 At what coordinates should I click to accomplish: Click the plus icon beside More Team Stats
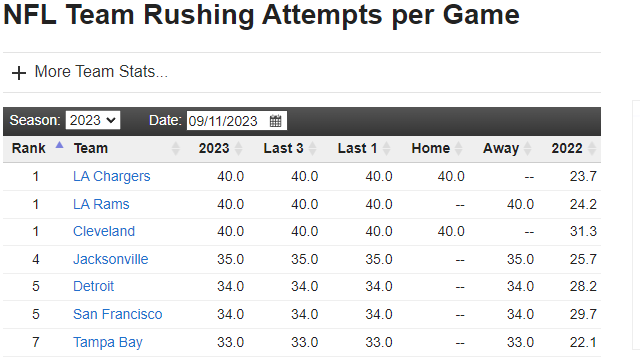point(19,73)
